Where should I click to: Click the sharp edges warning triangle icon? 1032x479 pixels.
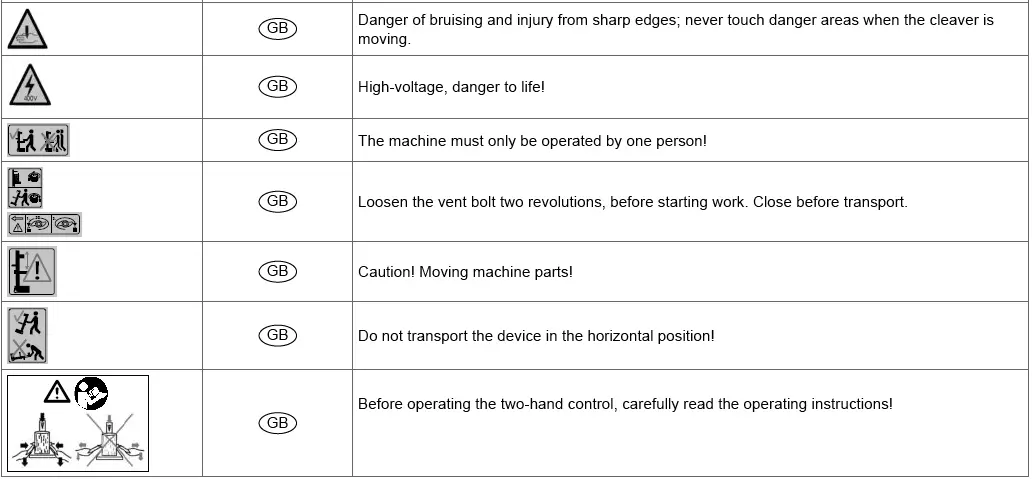click(27, 30)
